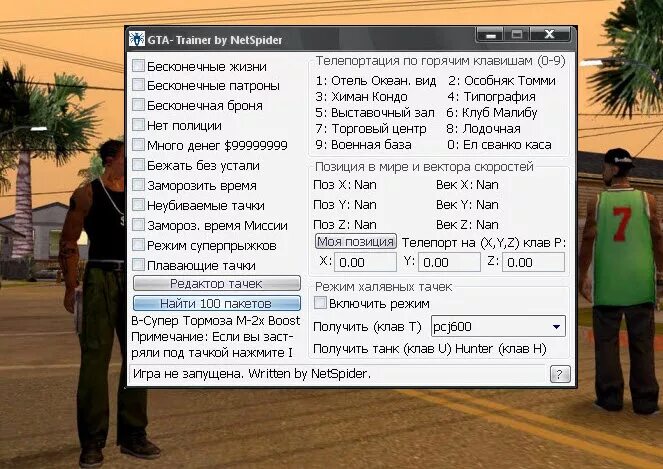Click '9: Военная база' teleport entry
Screen dimensions: 663x469
click(363, 145)
